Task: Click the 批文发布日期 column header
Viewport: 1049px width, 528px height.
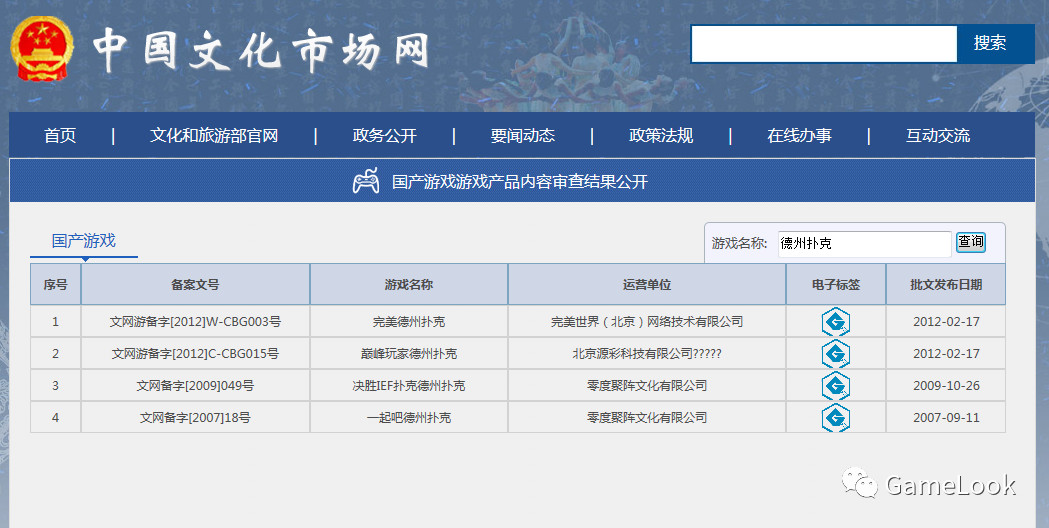Action: 946,284
